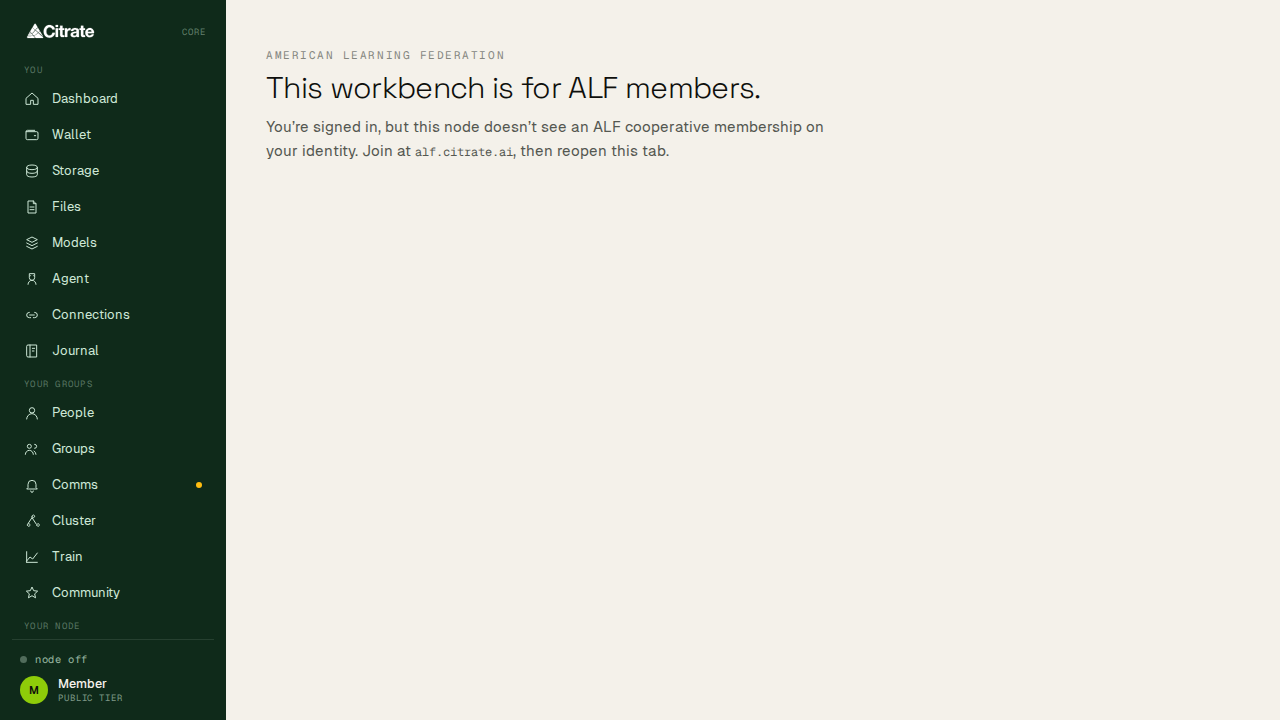Click the Comms bell icon
The height and width of the screenshot is (720, 1280).
32,485
